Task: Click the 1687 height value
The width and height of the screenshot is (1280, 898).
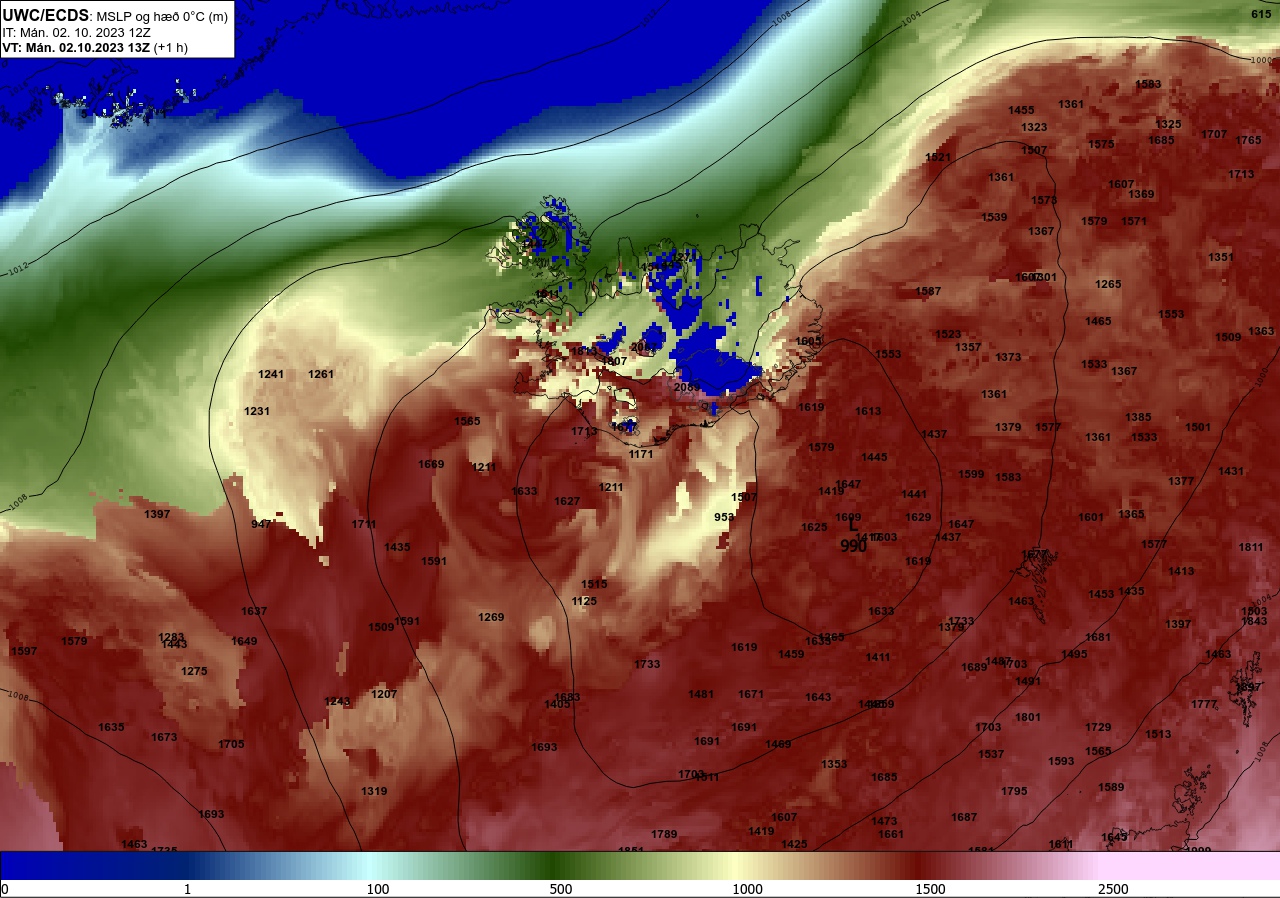Action: [x=964, y=817]
